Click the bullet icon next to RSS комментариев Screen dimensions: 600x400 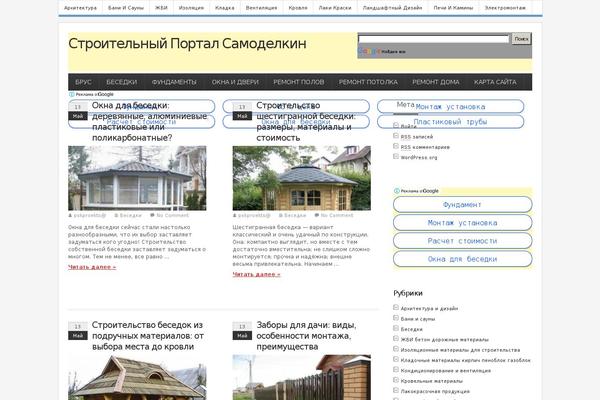click(396, 146)
